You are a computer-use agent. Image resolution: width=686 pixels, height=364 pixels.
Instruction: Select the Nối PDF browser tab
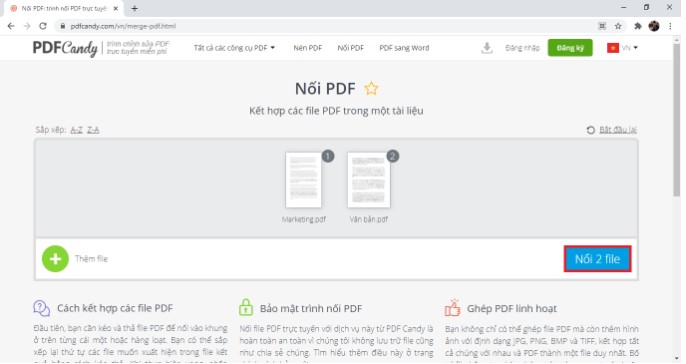pyautogui.click(x=64, y=8)
